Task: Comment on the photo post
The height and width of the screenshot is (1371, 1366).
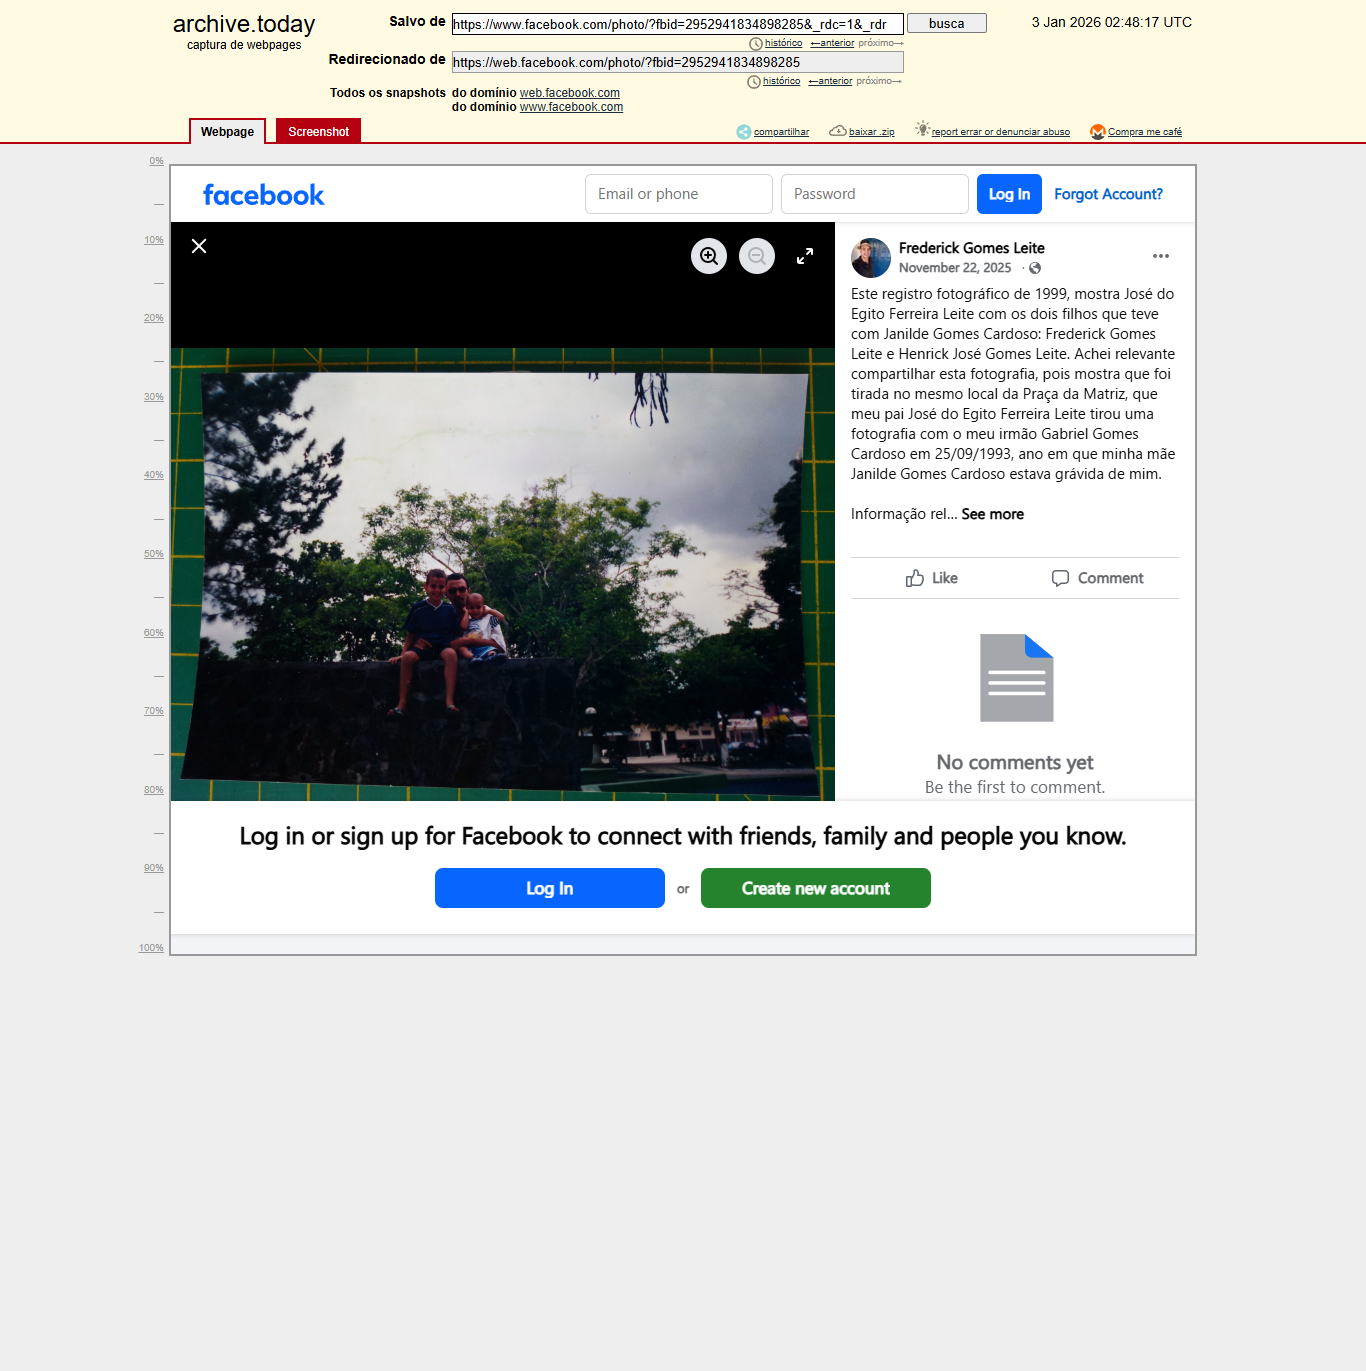Action: pyautogui.click(x=1097, y=578)
